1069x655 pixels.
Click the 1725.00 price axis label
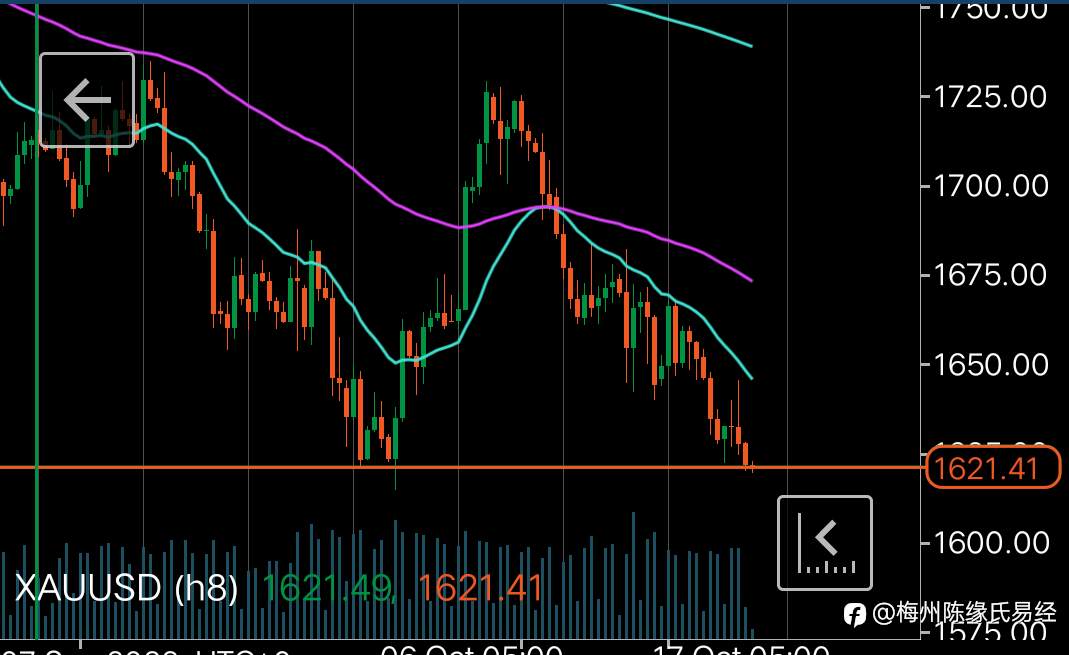coord(989,97)
